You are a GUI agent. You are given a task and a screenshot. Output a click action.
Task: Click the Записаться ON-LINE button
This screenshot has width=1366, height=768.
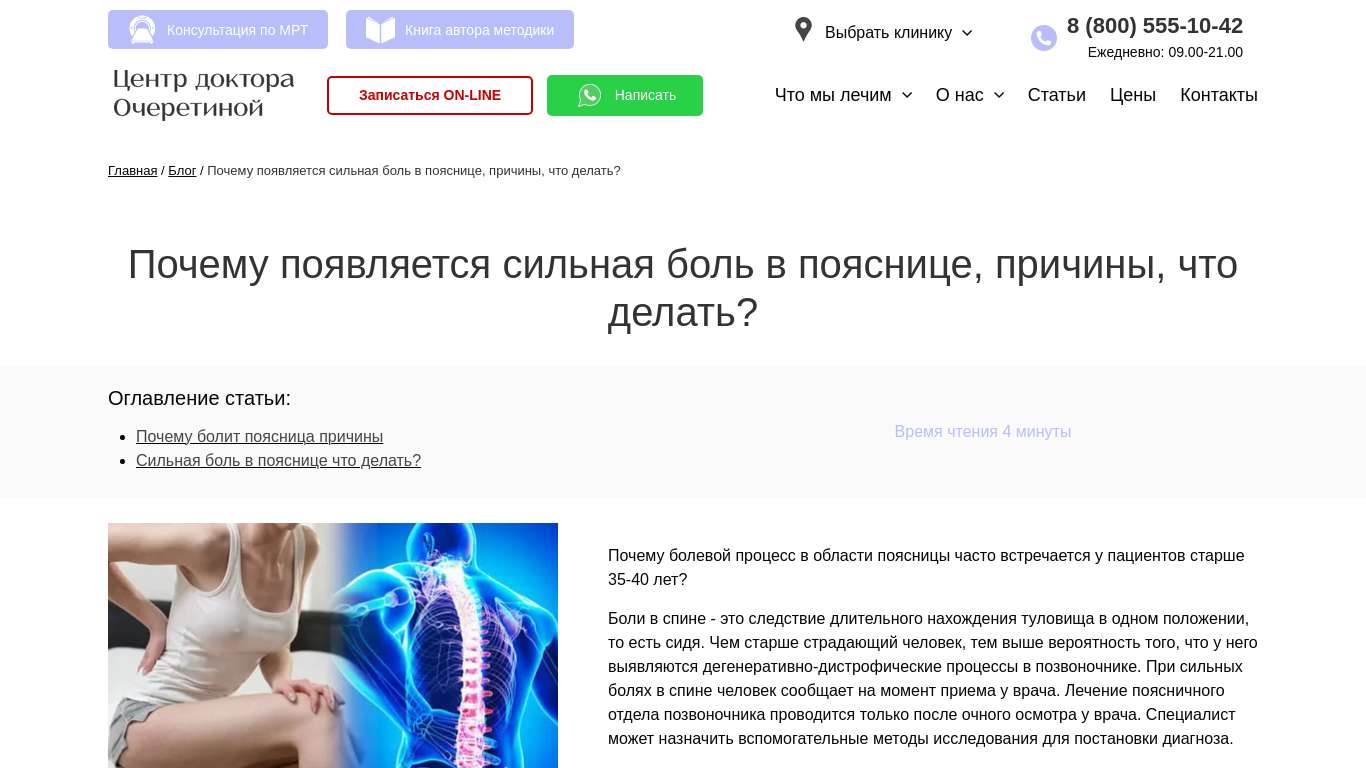[x=430, y=95]
